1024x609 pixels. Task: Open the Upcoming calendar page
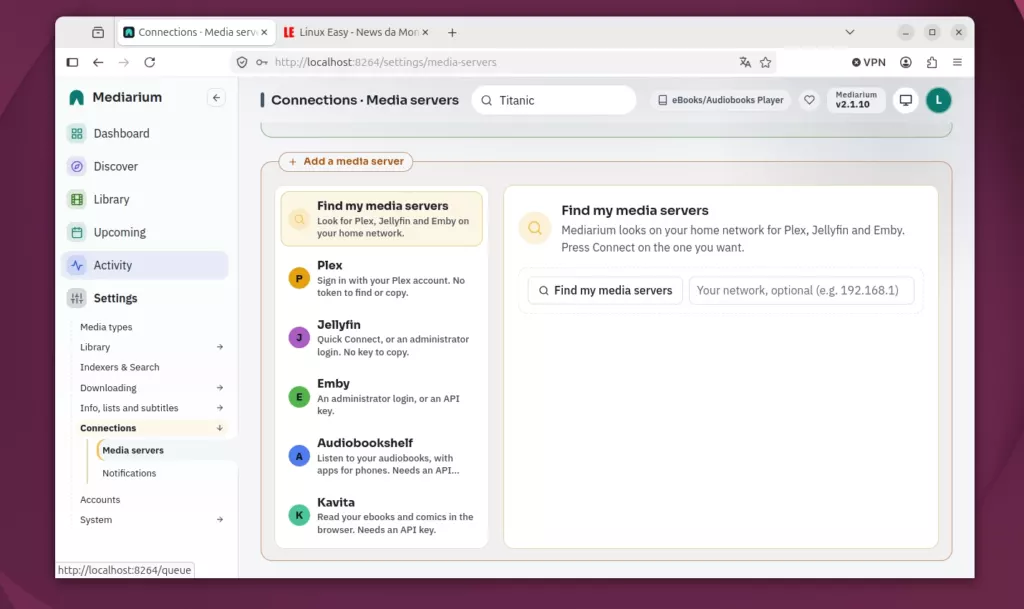pyautogui.click(x=145, y=232)
